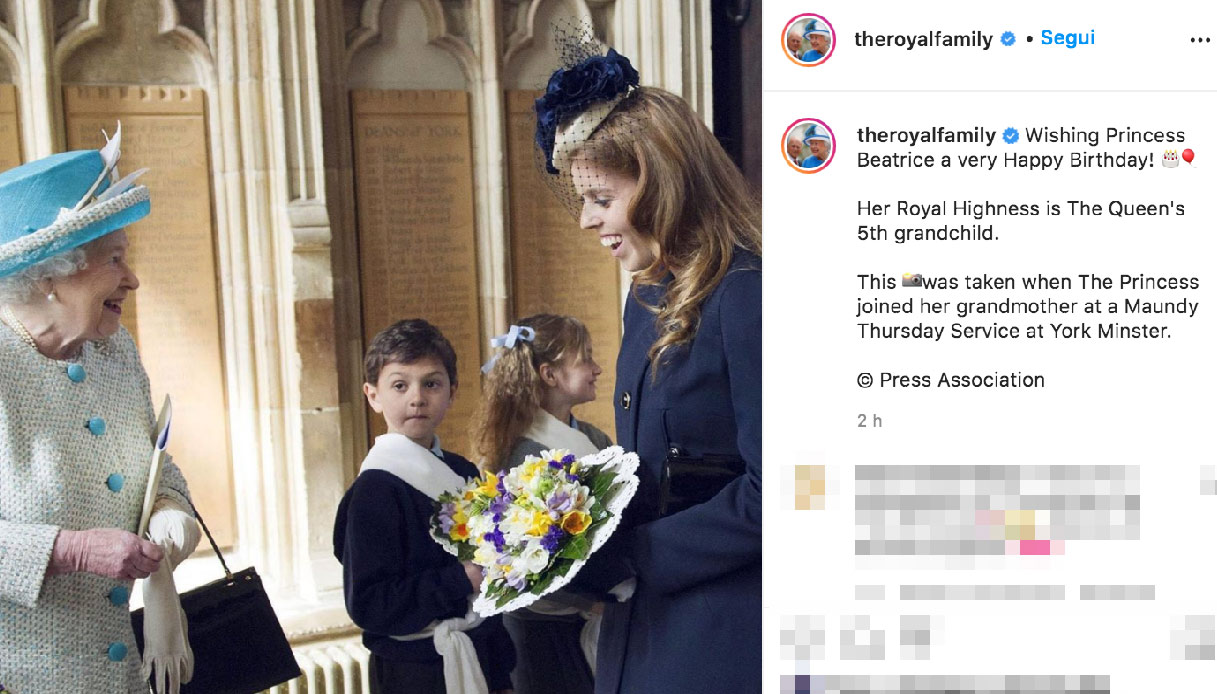Click the first pixelated icon in the action row

(803, 637)
